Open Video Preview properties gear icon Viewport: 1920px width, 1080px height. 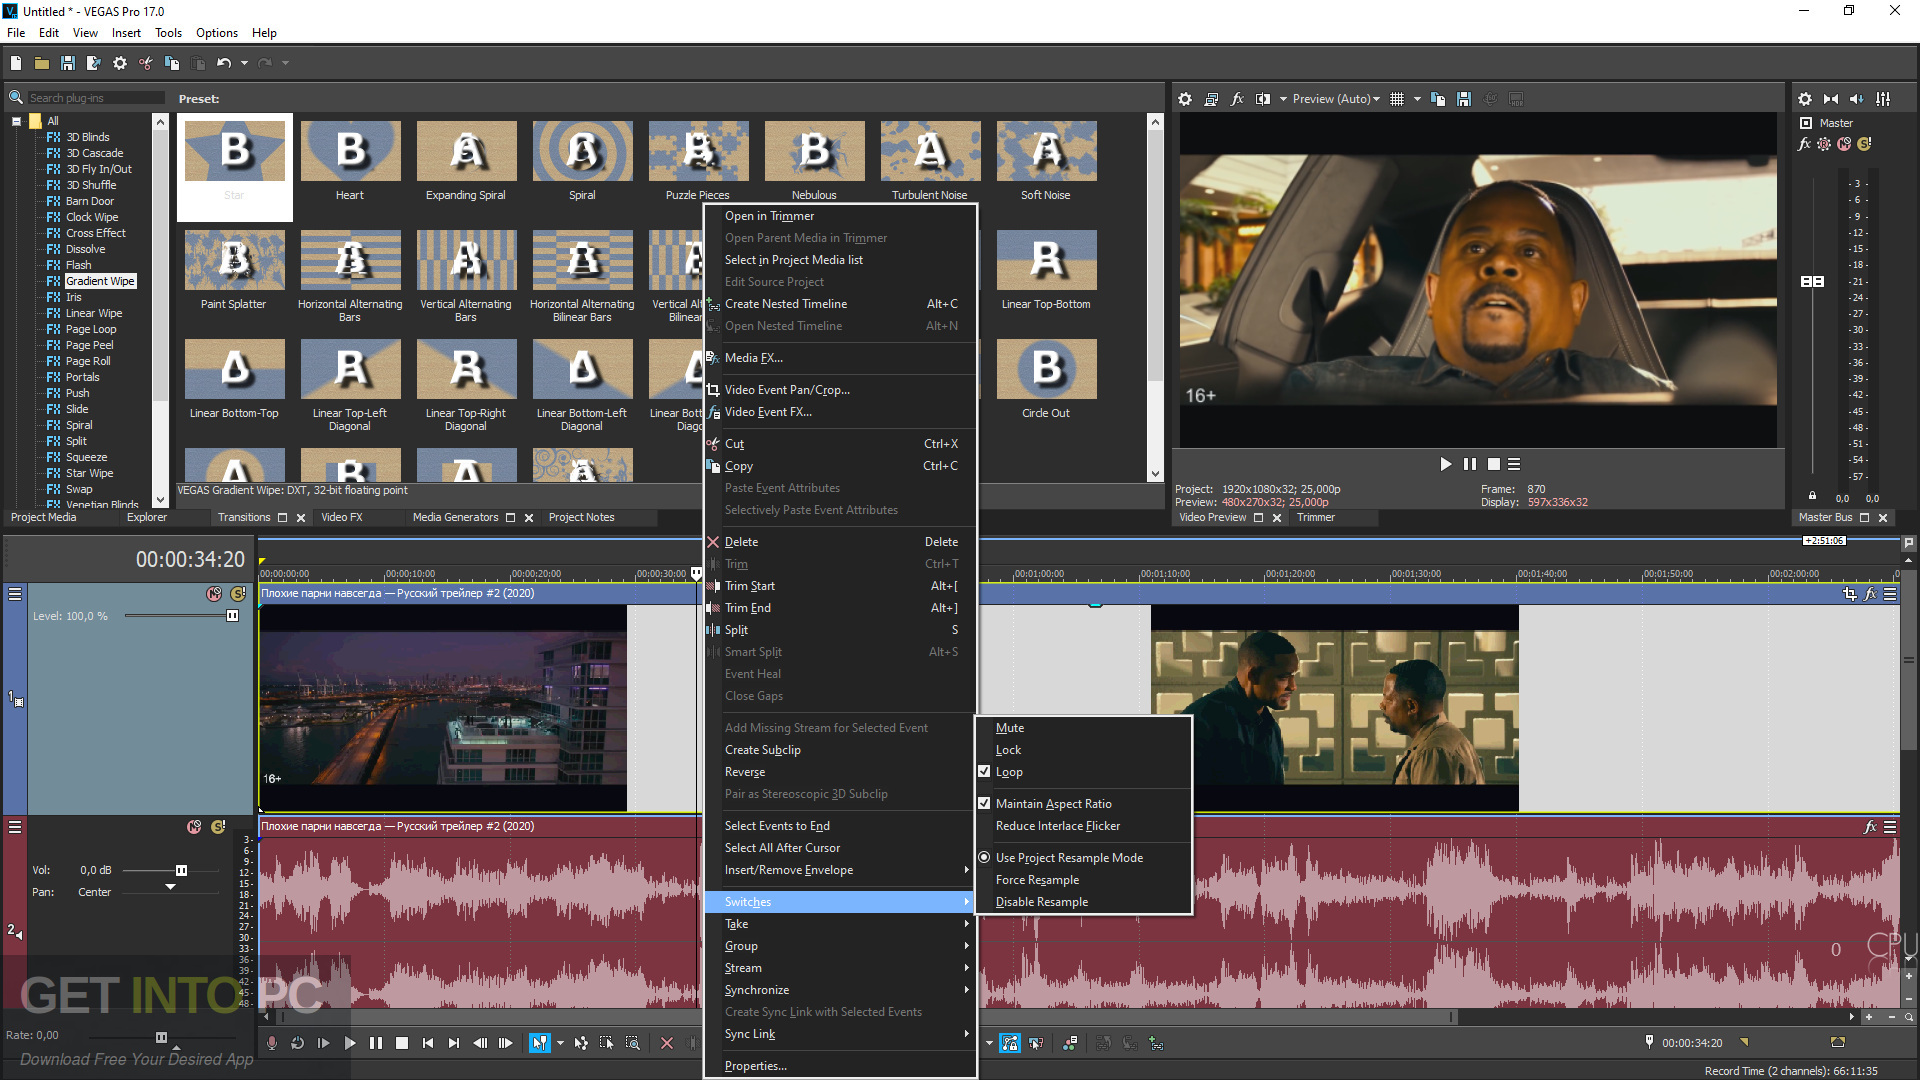[x=1185, y=99]
